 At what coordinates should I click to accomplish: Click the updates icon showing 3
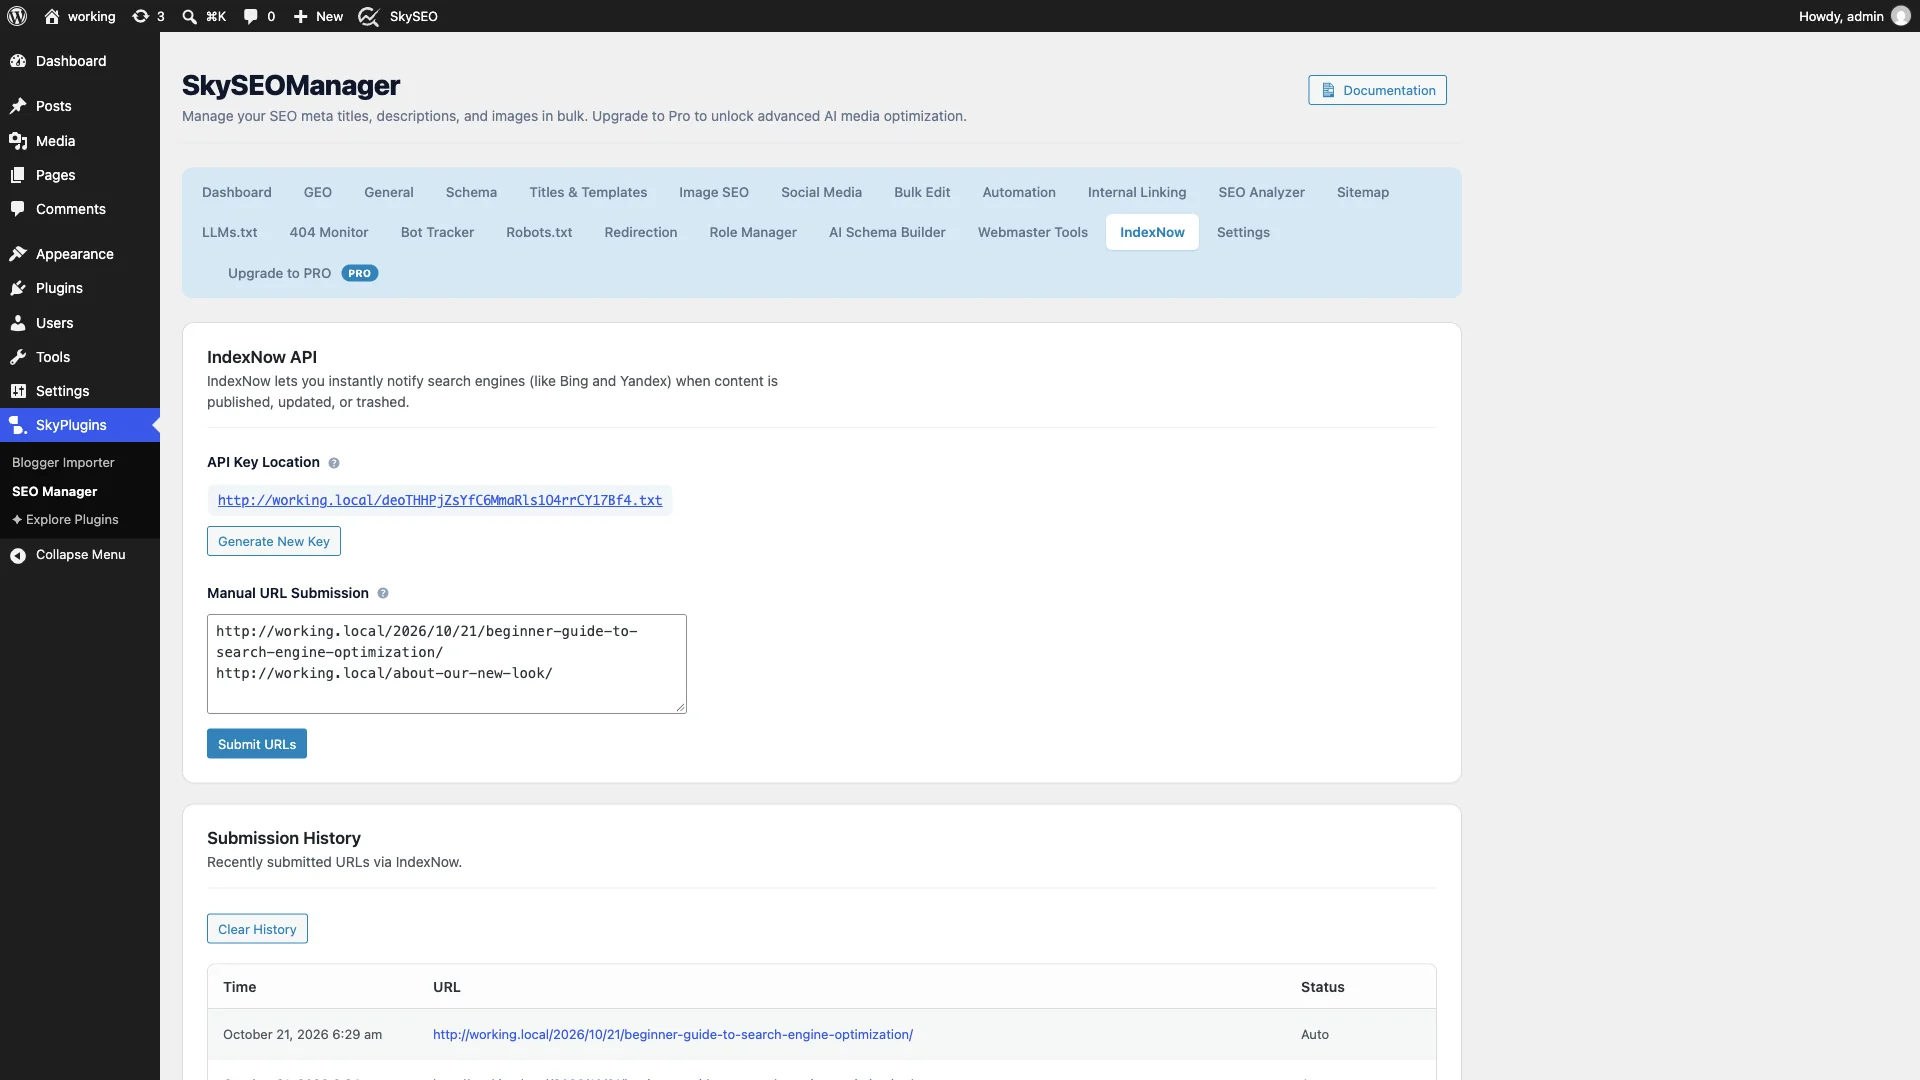(141, 16)
